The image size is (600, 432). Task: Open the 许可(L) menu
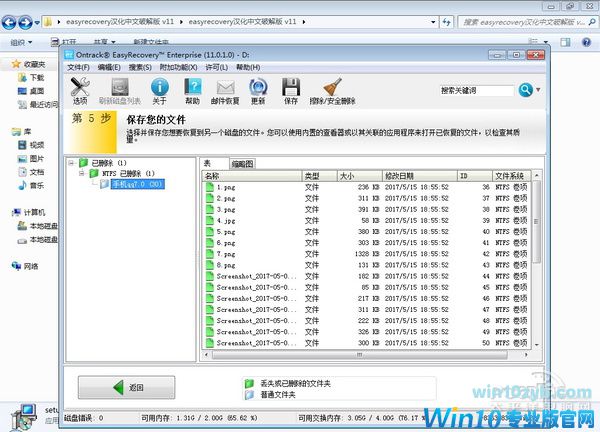coord(217,67)
